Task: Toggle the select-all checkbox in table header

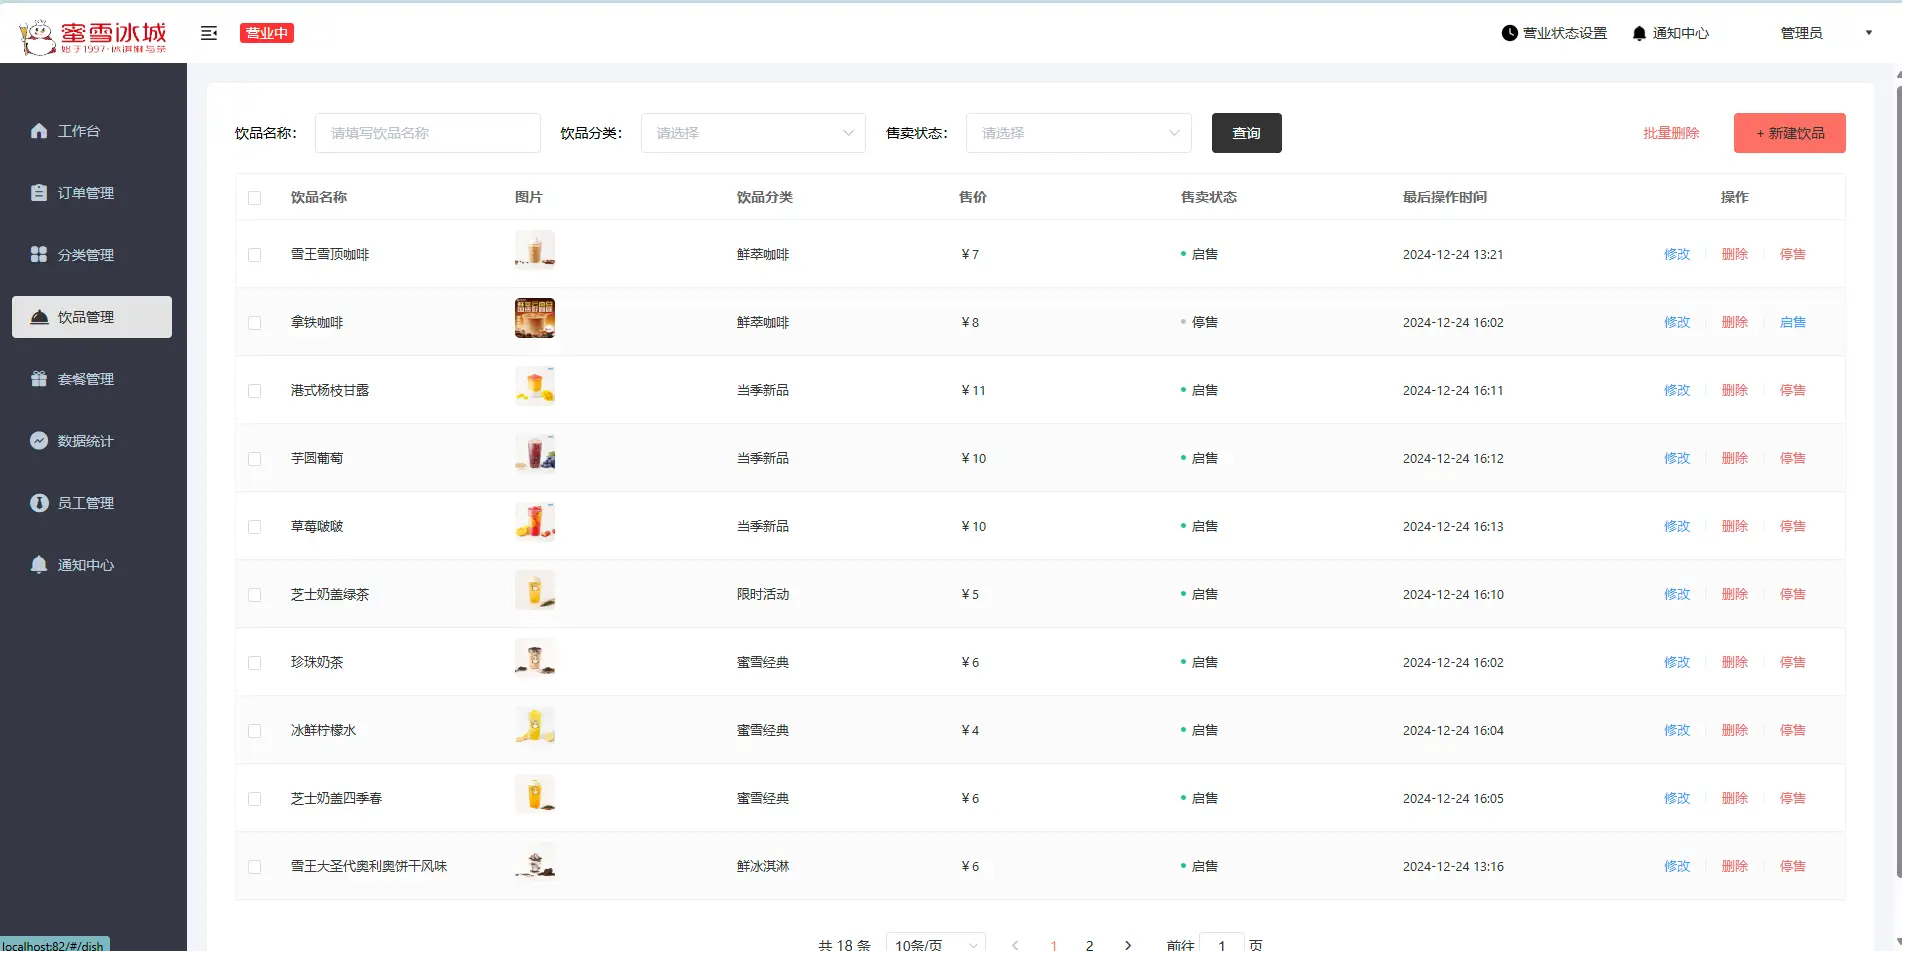Action: 255,198
